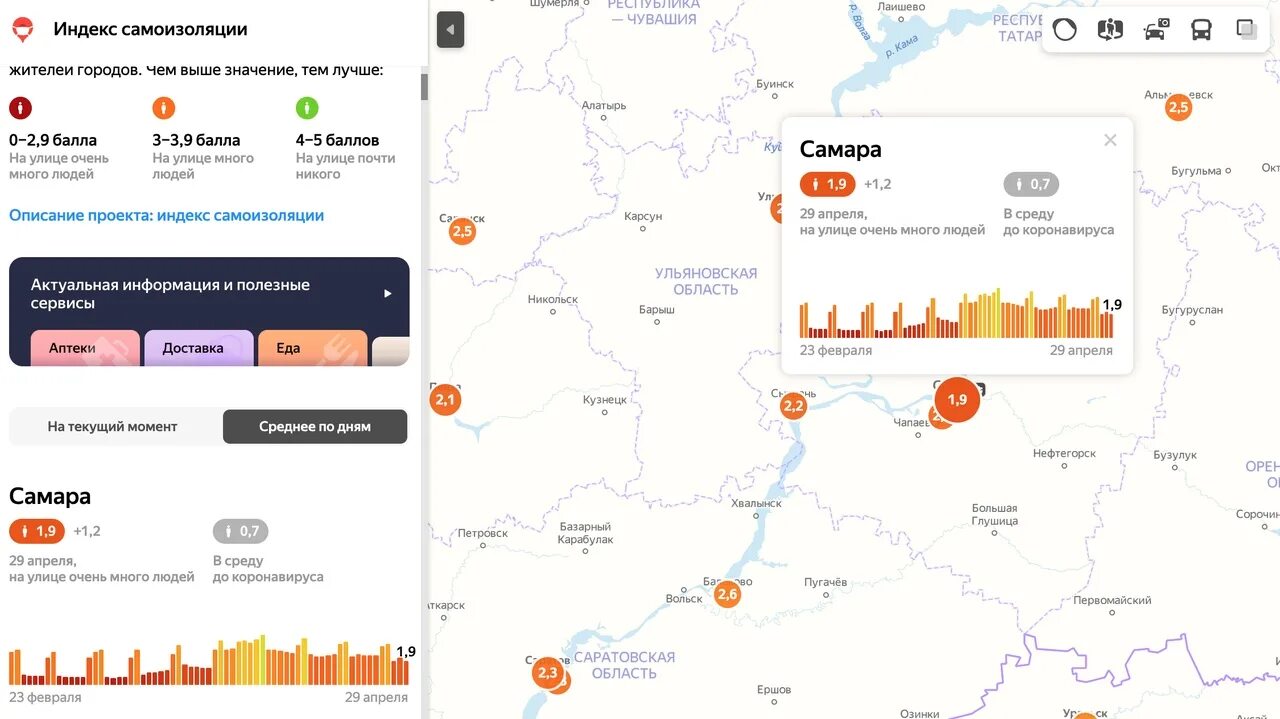
Task: Click the '23 февраля' date under popup chart
Action: coord(836,351)
